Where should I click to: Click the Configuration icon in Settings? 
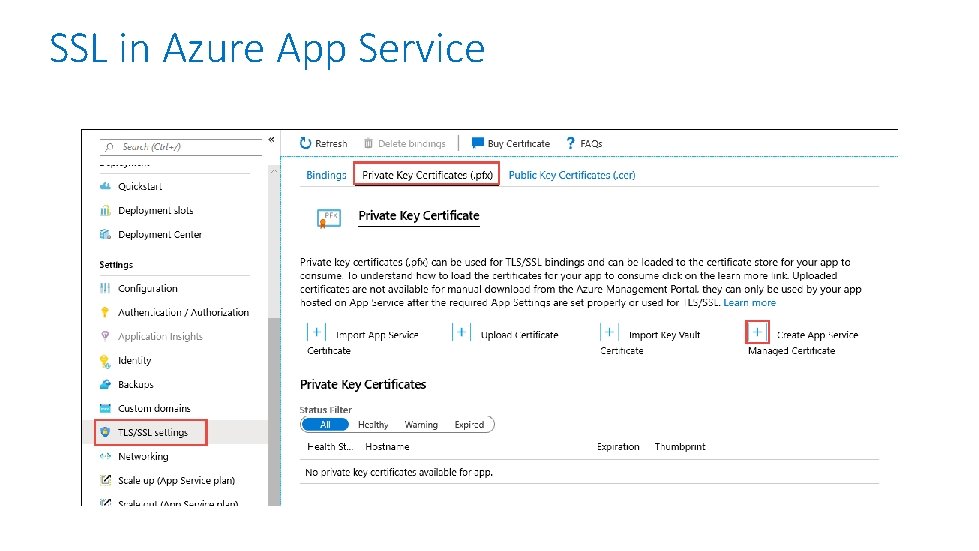(106, 288)
